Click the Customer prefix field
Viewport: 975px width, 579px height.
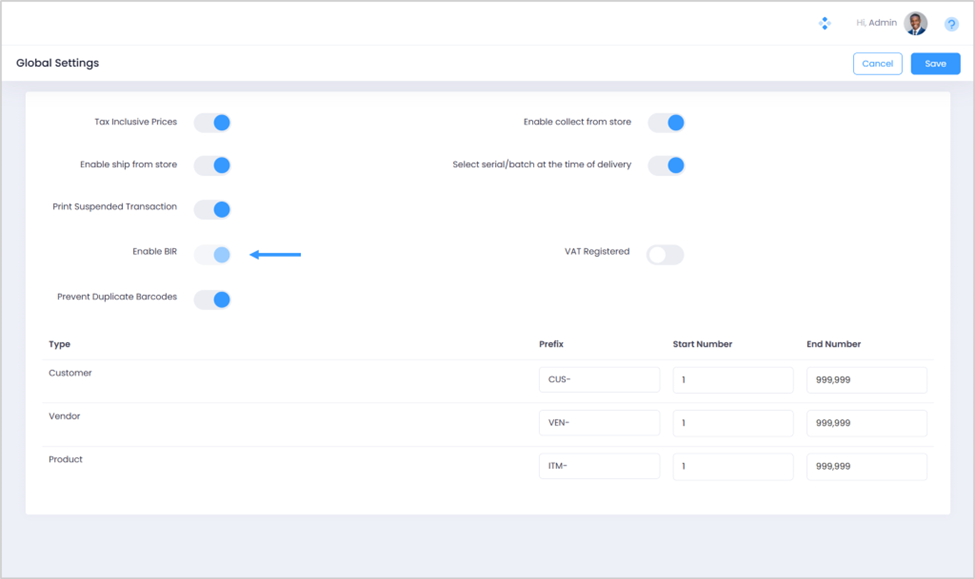click(x=599, y=380)
